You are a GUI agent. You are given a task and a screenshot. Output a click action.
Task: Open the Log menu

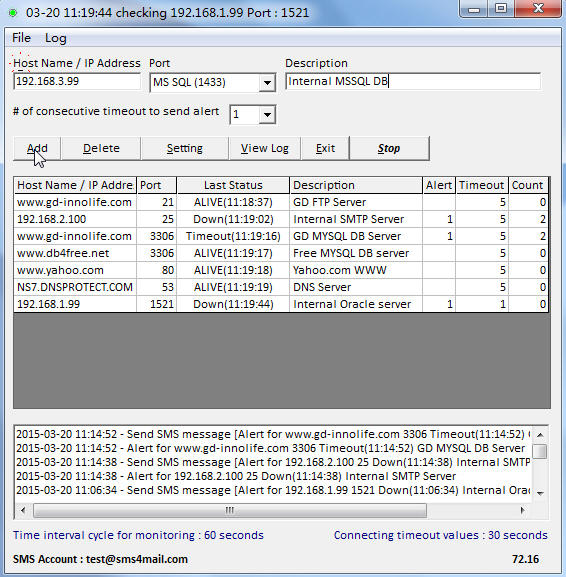(56, 38)
